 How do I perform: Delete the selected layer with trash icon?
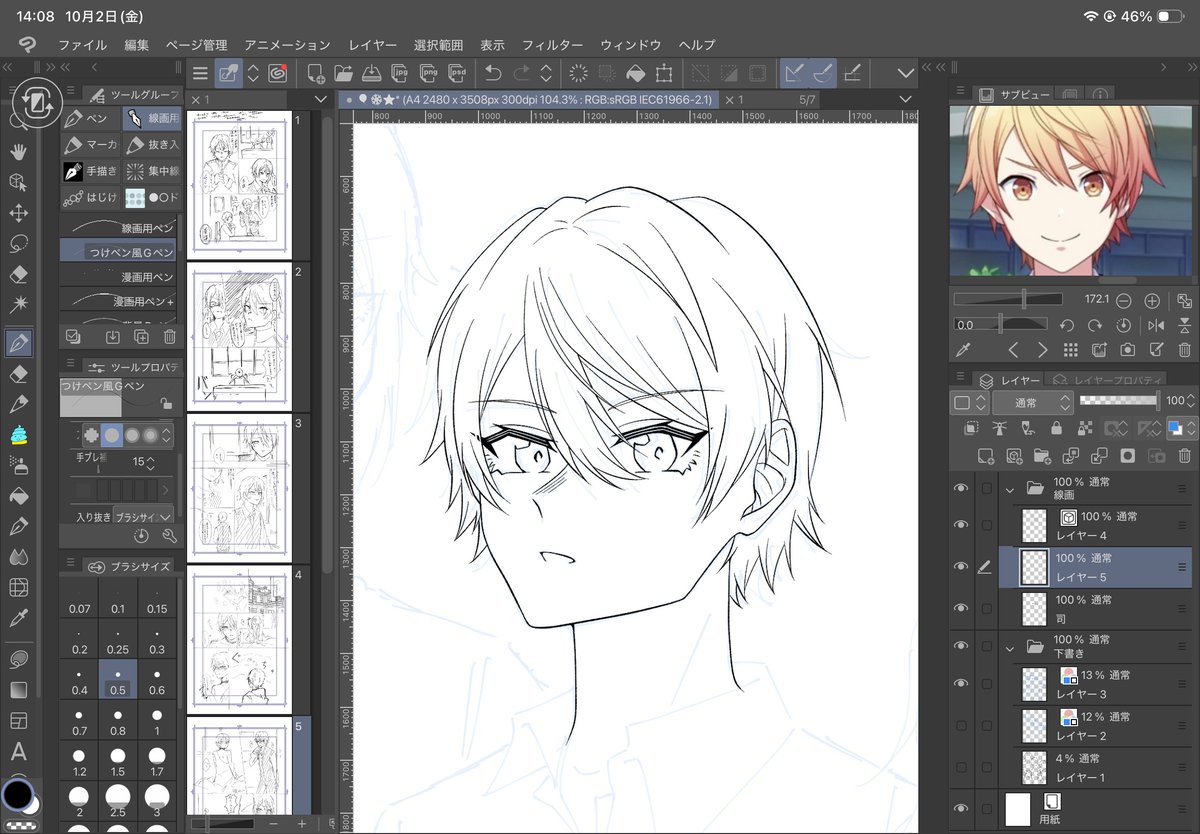[1186, 456]
